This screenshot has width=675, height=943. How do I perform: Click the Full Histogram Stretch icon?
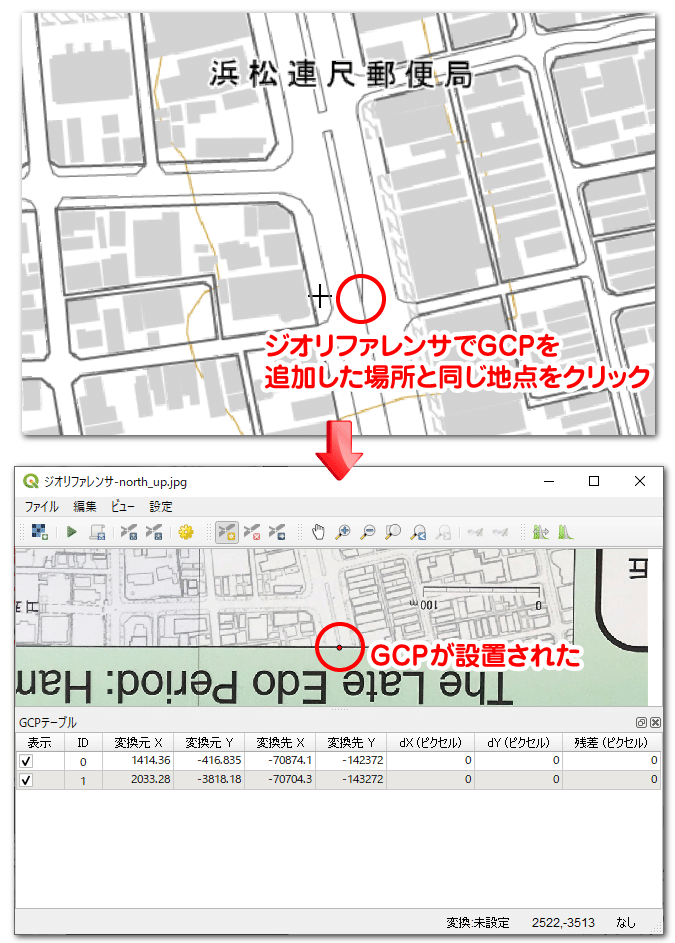click(x=541, y=532)
